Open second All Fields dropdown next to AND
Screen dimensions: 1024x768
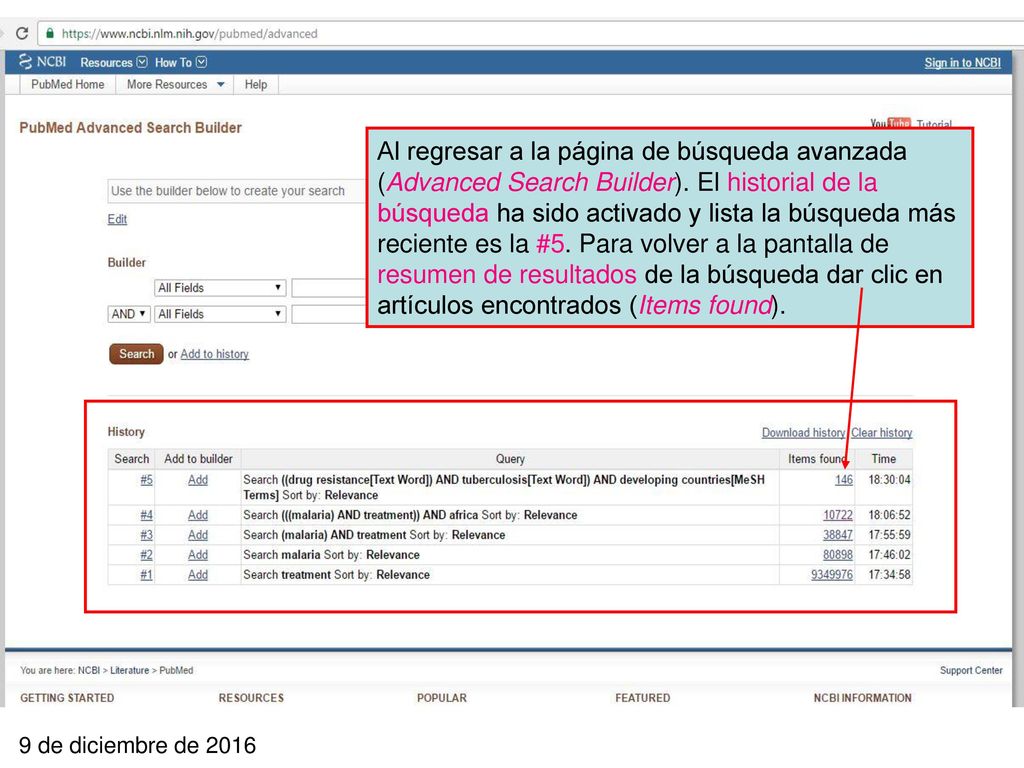[219, 314]
